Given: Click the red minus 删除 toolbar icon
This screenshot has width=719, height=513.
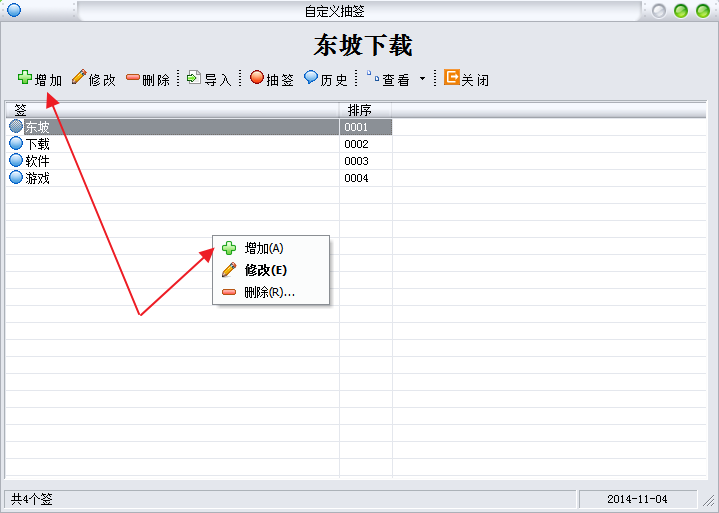Looking at the screenshot, I should click(x=133, y=77).
